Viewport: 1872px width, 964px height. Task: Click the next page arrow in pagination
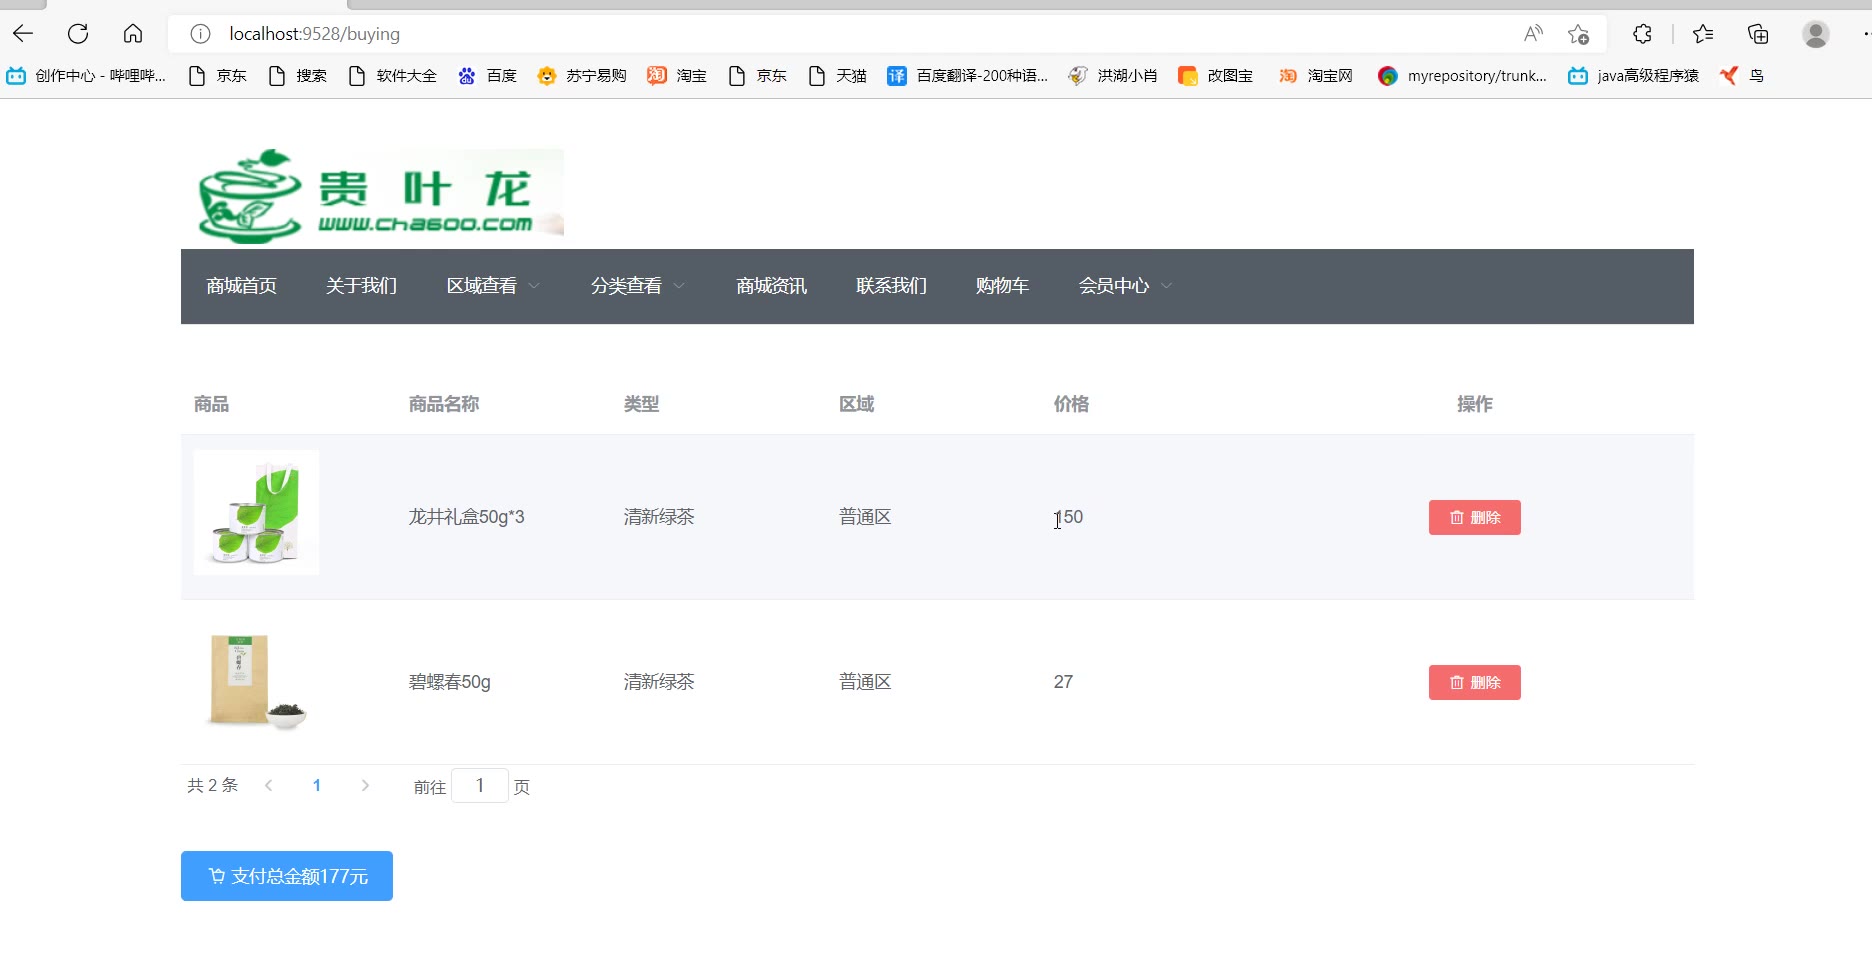(x=365, y=786)
